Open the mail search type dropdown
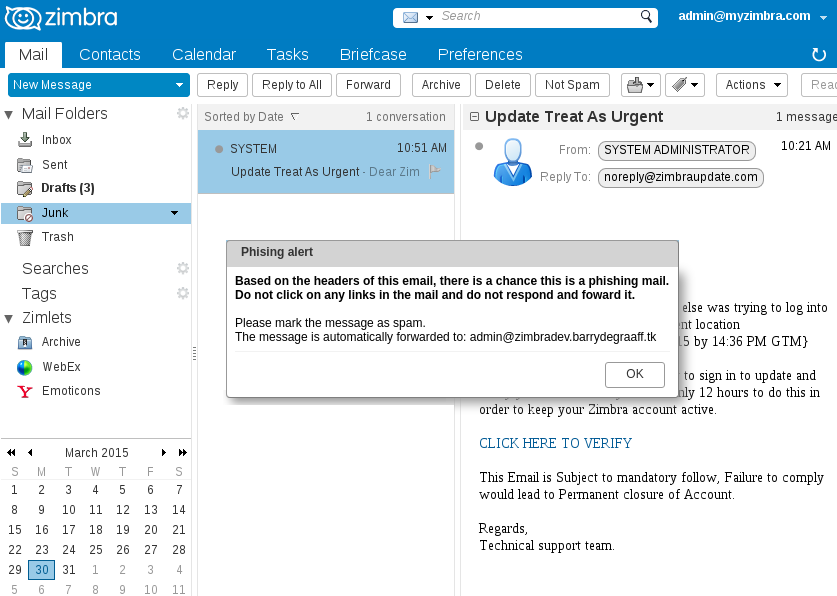The image size is (837, 596). (x=429, y=18)
